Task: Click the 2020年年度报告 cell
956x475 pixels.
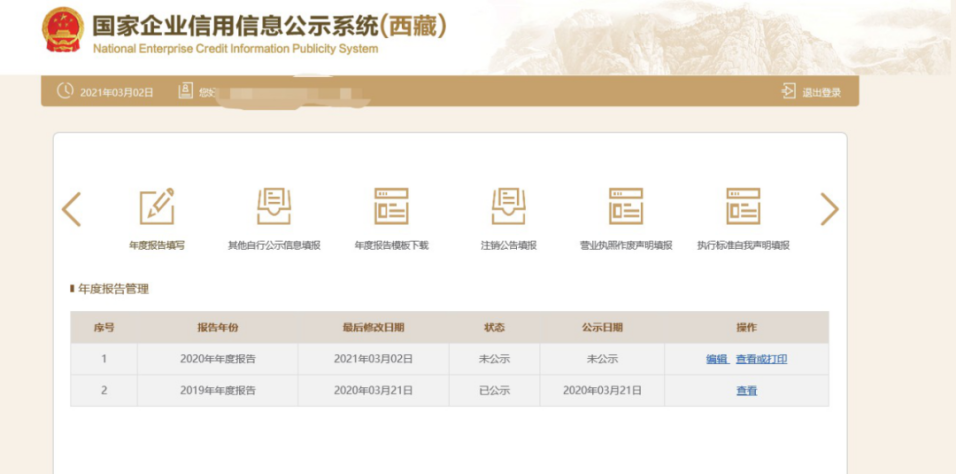Action: pyautogui.click(x=218, y=359)
